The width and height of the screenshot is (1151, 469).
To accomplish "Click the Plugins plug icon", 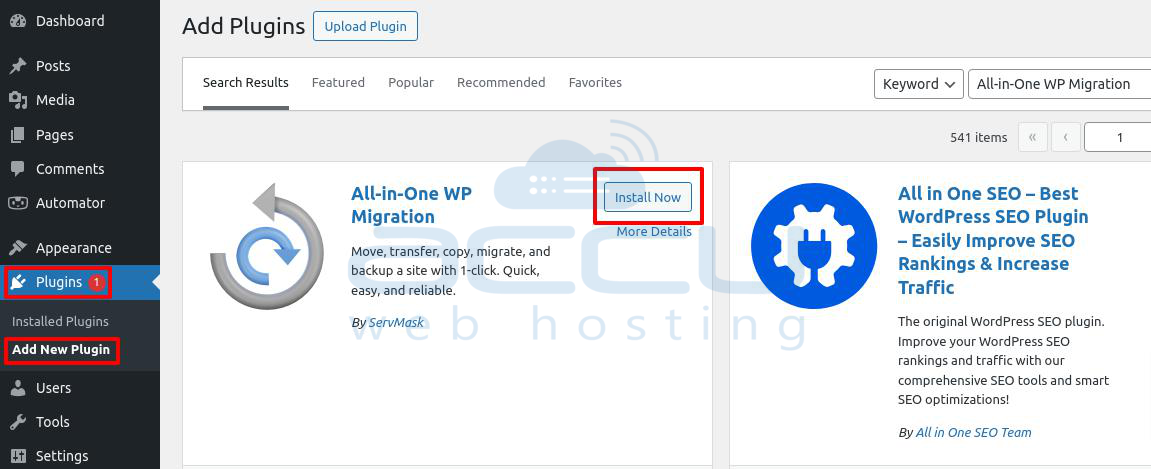I will pos(18,282).
